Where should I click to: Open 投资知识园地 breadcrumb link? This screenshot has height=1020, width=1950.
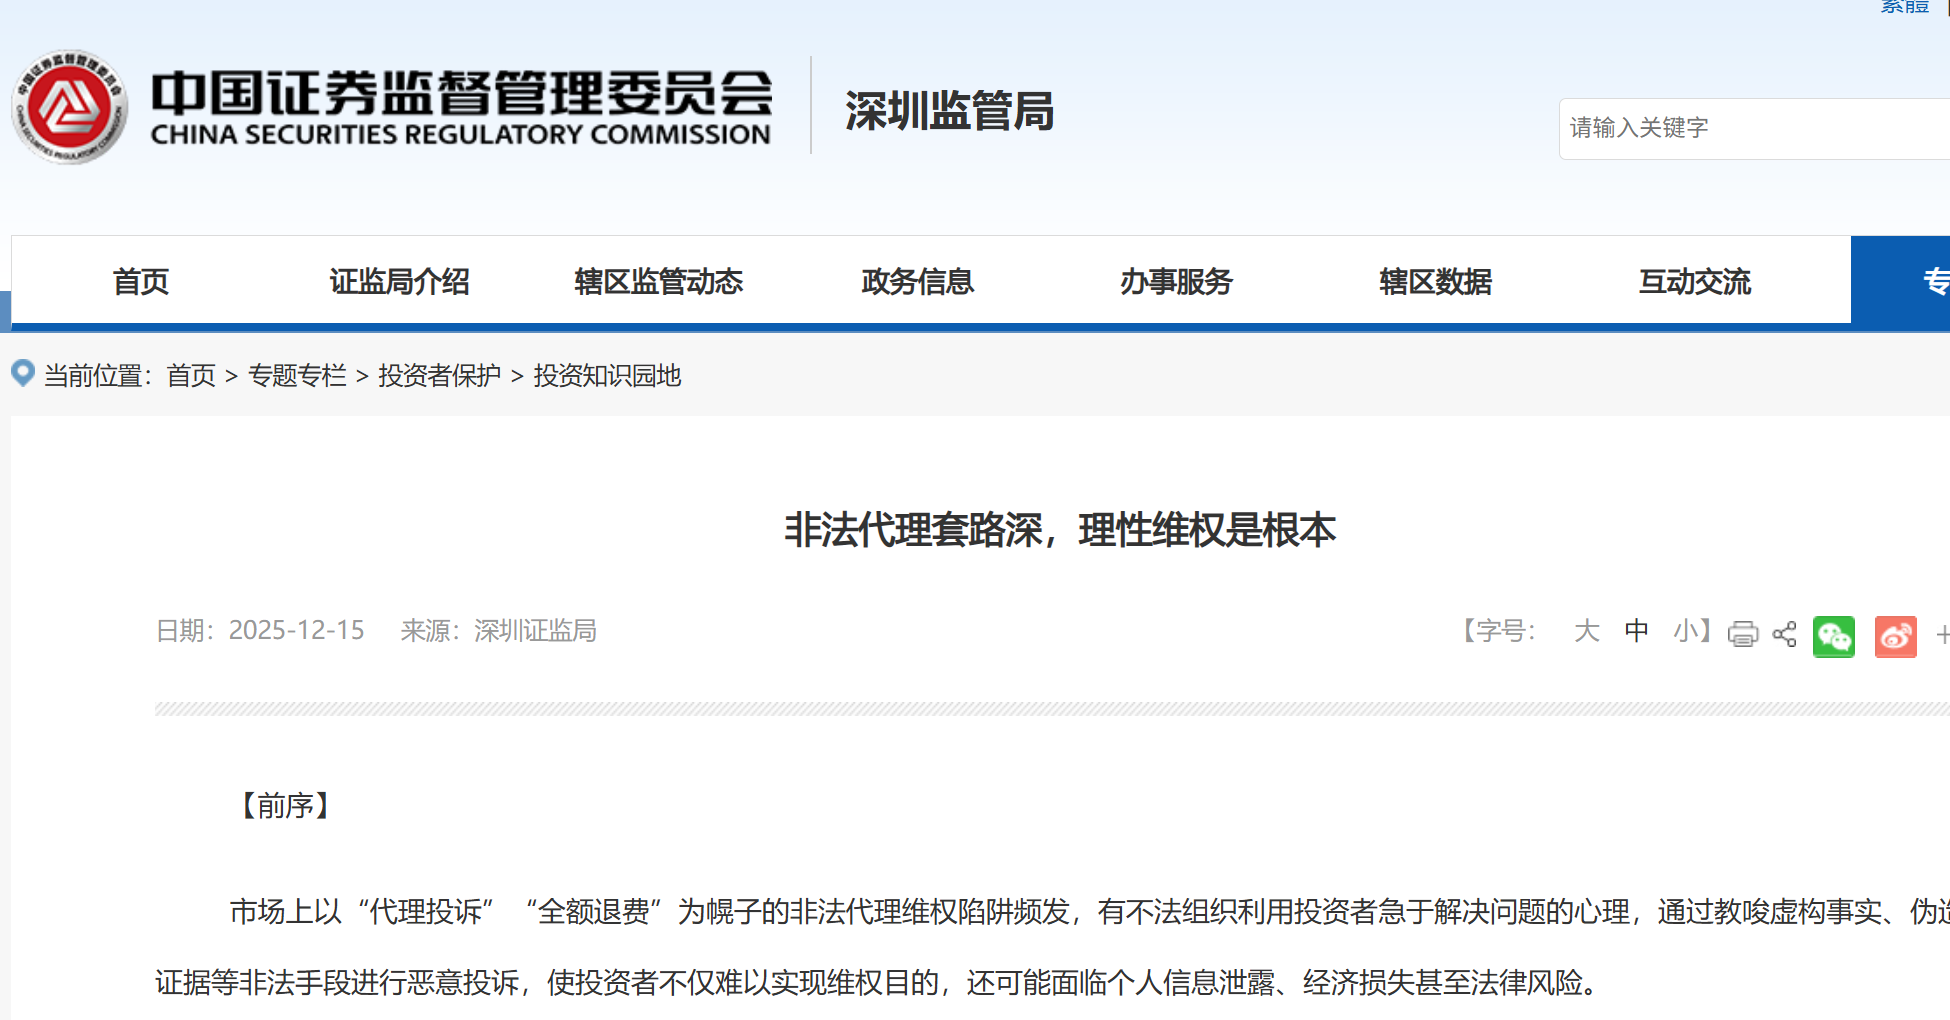[x=605, y=376]
